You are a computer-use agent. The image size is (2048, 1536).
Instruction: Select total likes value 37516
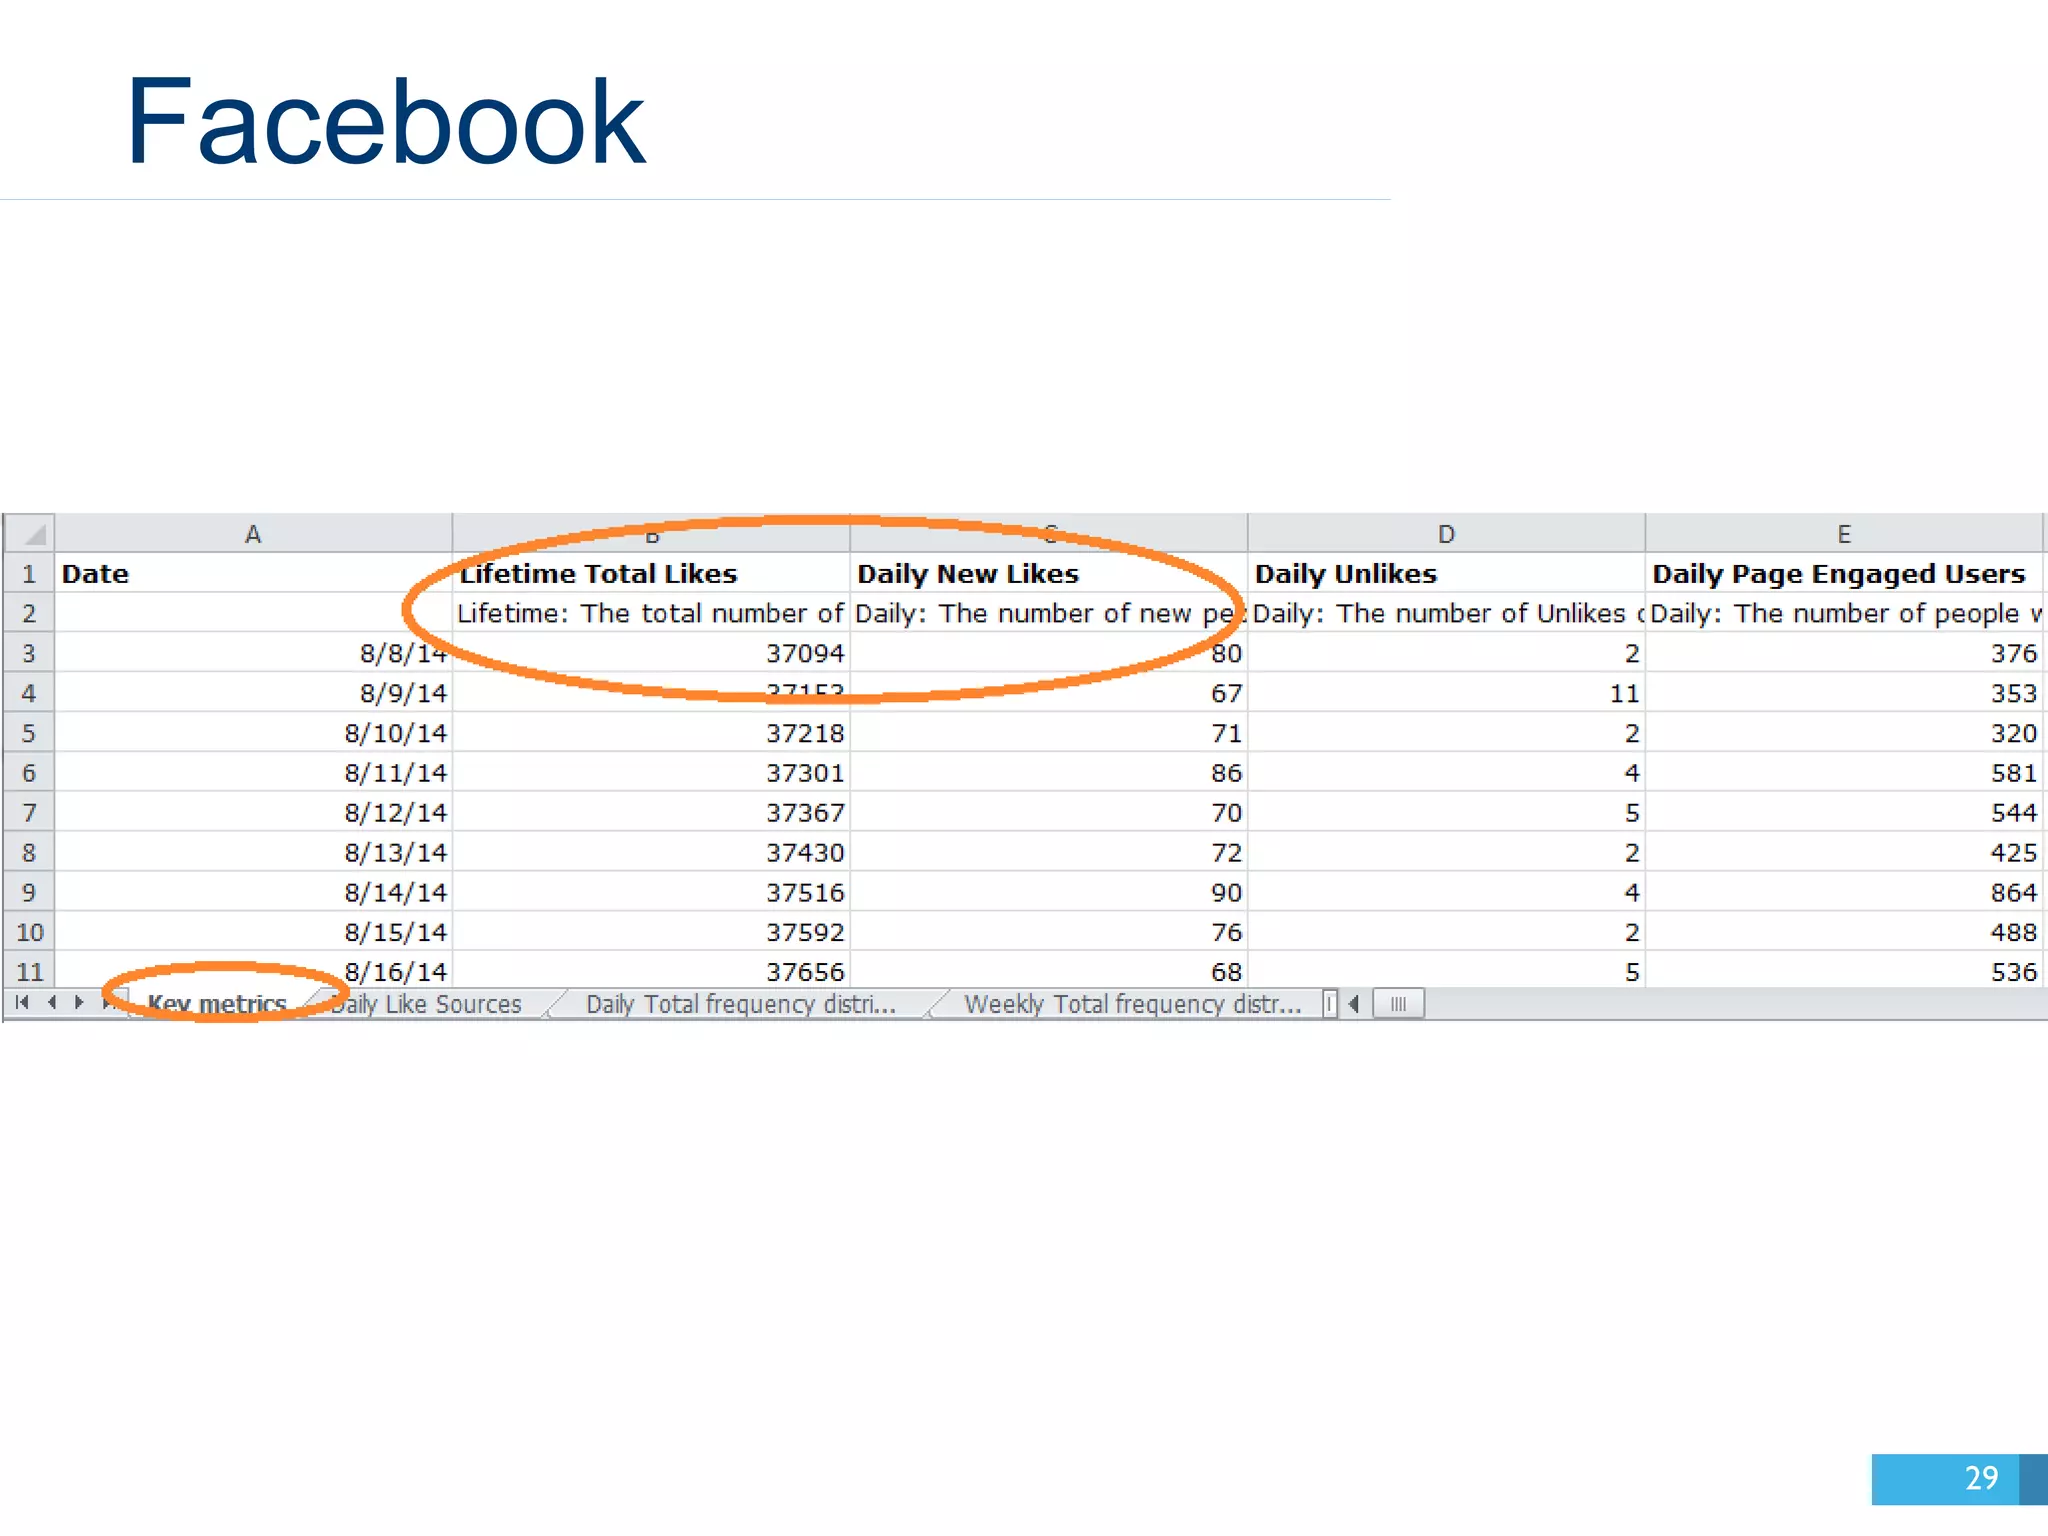click(x=651, y=892)
